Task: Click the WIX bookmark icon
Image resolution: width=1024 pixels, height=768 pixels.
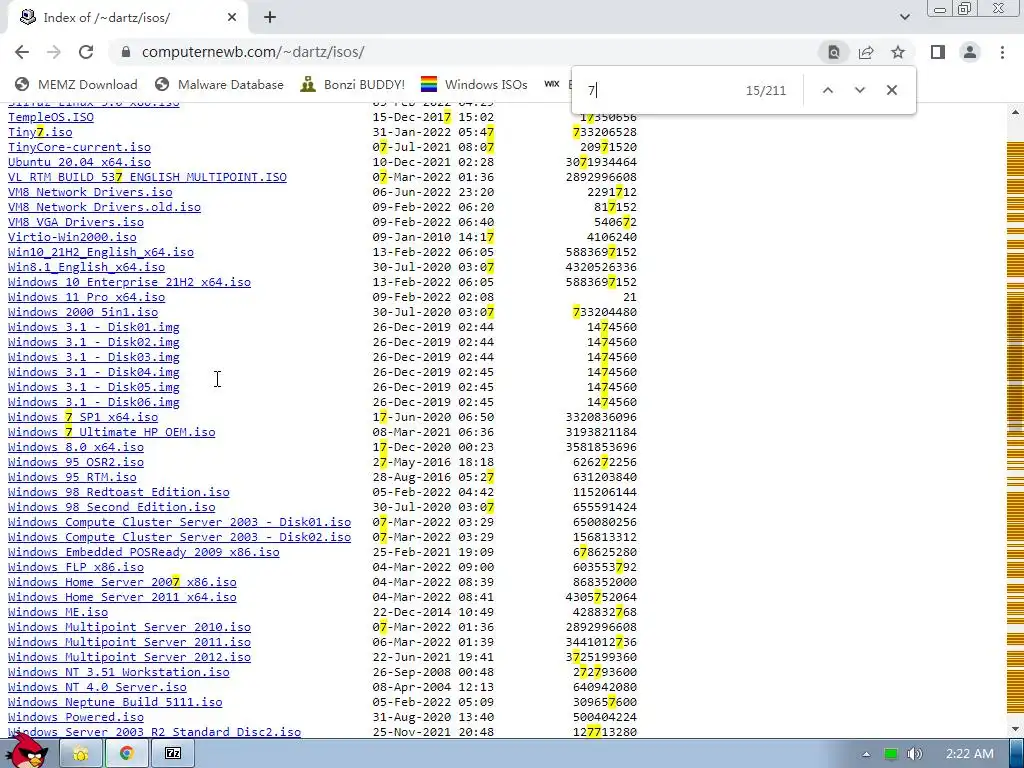Action: pyautogui.click(x=552, y=84)
